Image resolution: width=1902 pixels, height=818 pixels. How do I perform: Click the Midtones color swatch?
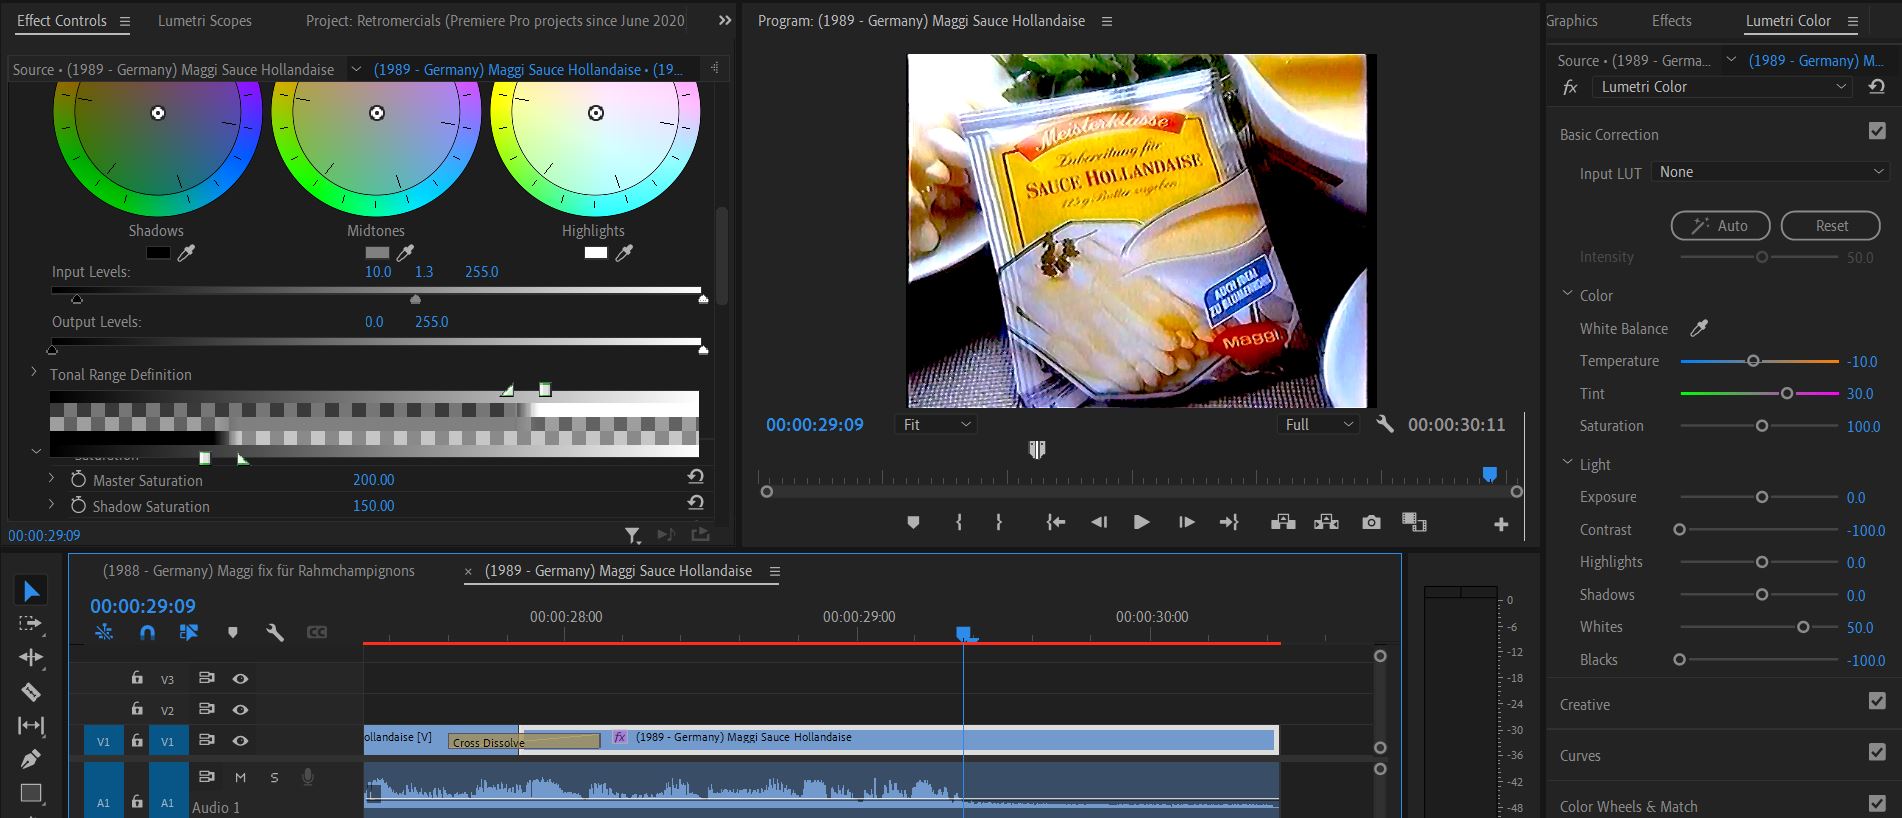377,253
